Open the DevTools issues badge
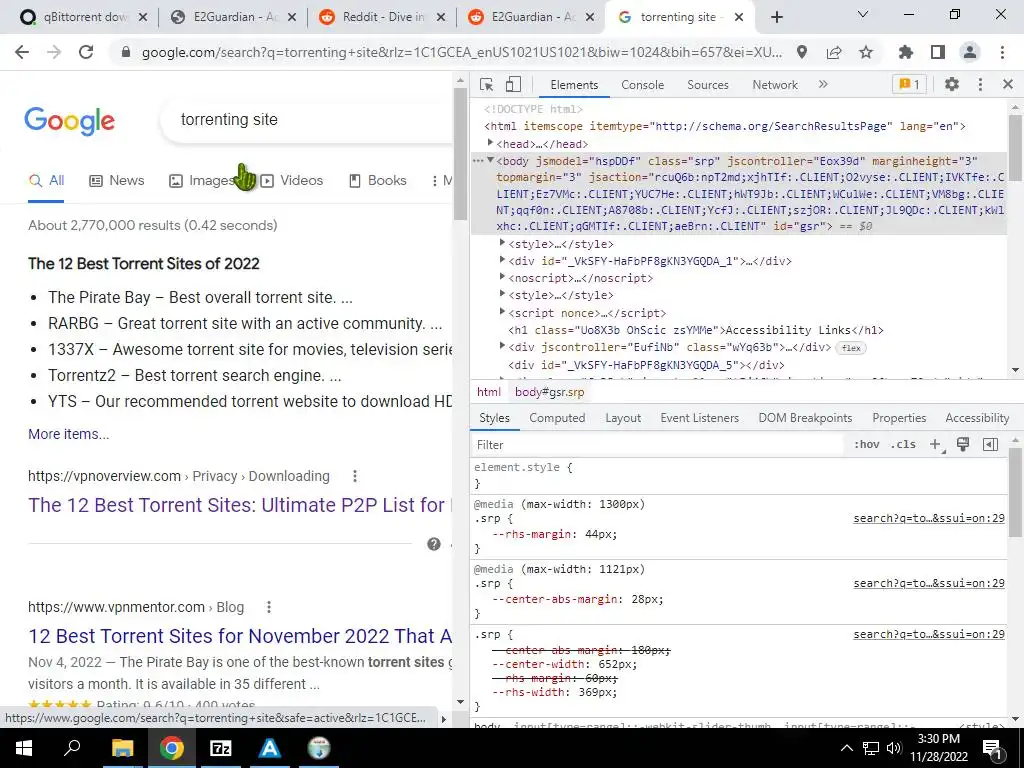This screenshot has height=768, width=1024. click(909, 84)
